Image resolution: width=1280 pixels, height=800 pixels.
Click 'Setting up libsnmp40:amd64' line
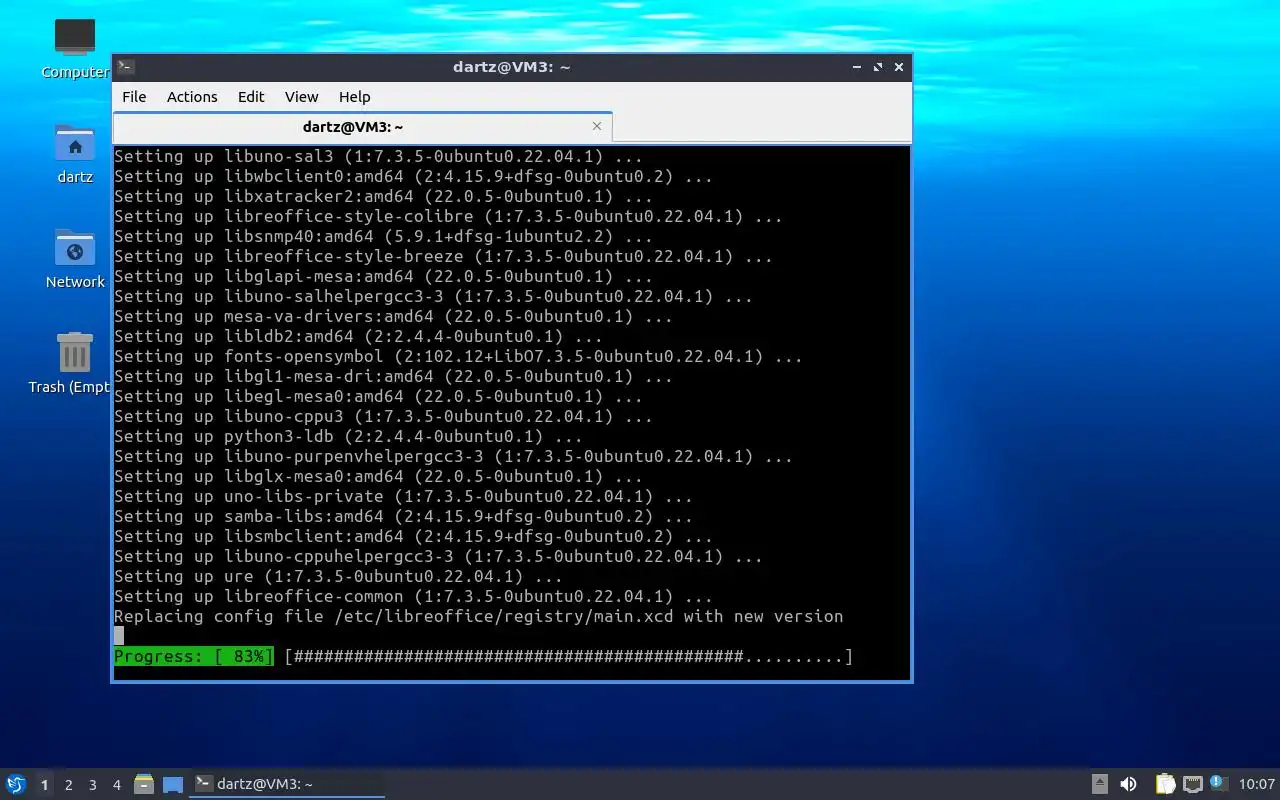click(x=384, y=237)
